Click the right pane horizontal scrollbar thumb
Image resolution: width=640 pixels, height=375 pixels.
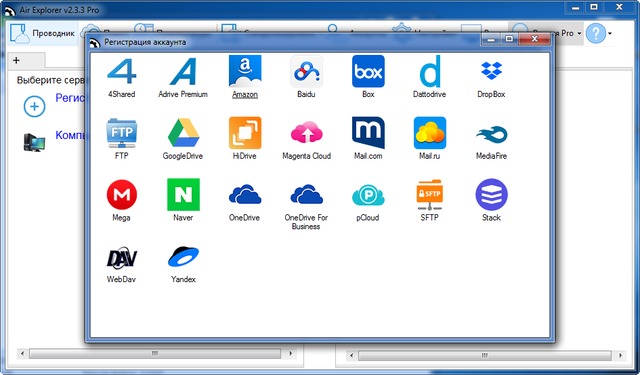tap(484, 355)
